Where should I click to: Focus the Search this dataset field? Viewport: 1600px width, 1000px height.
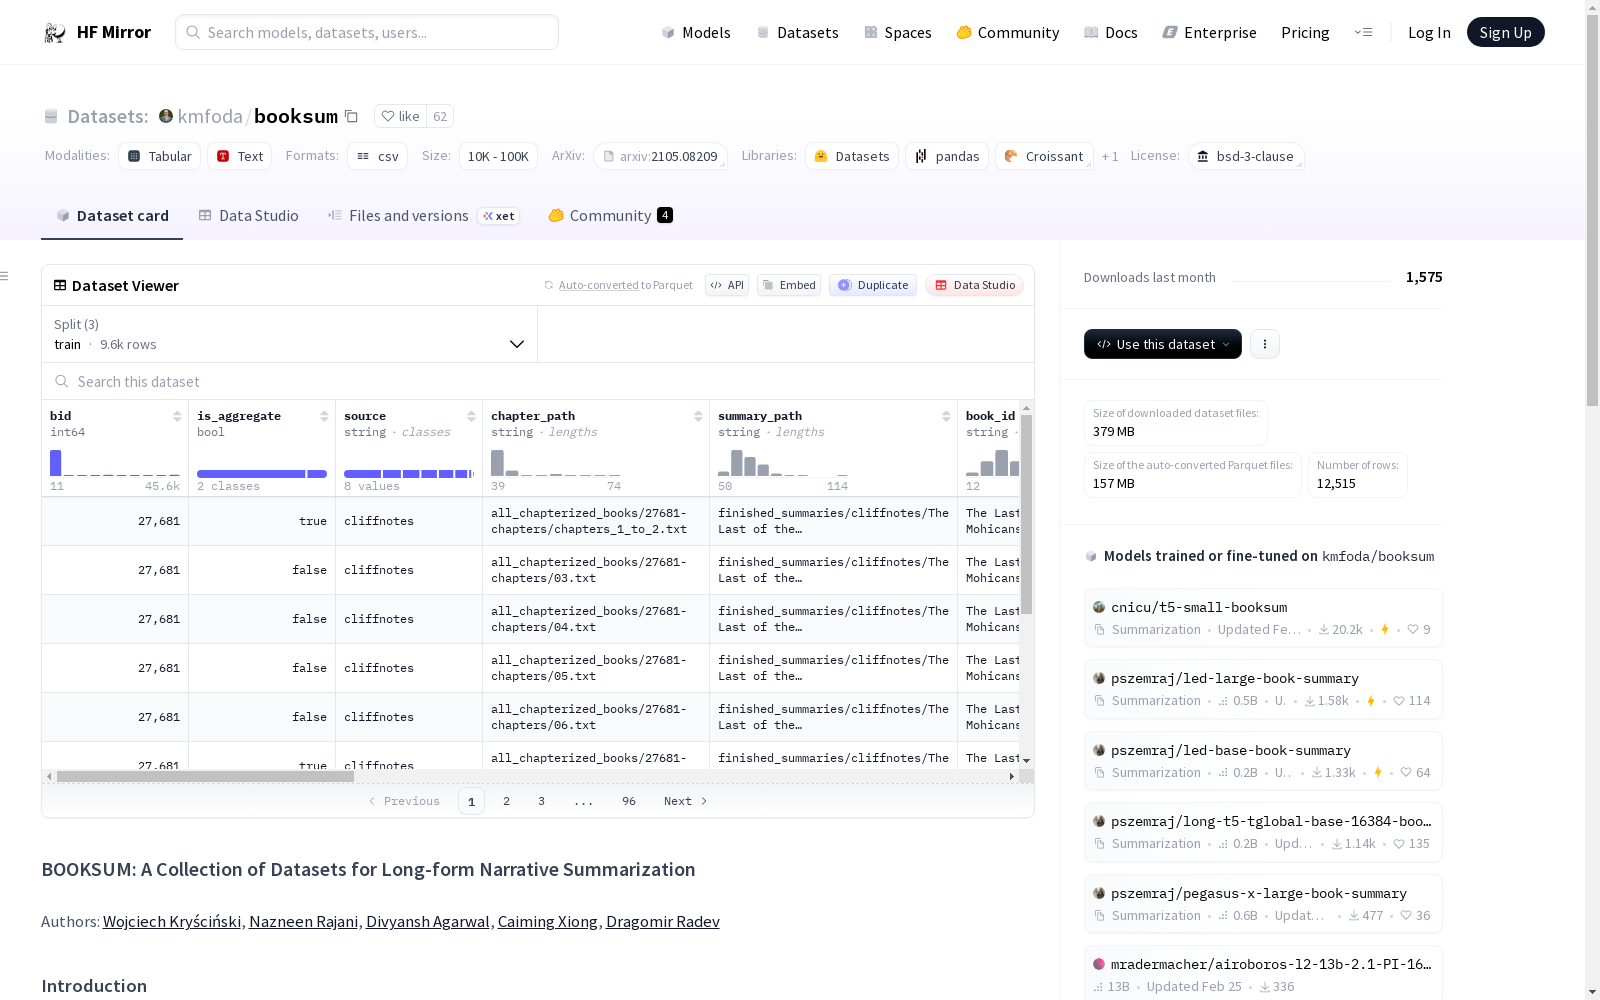tap(538, 381)
